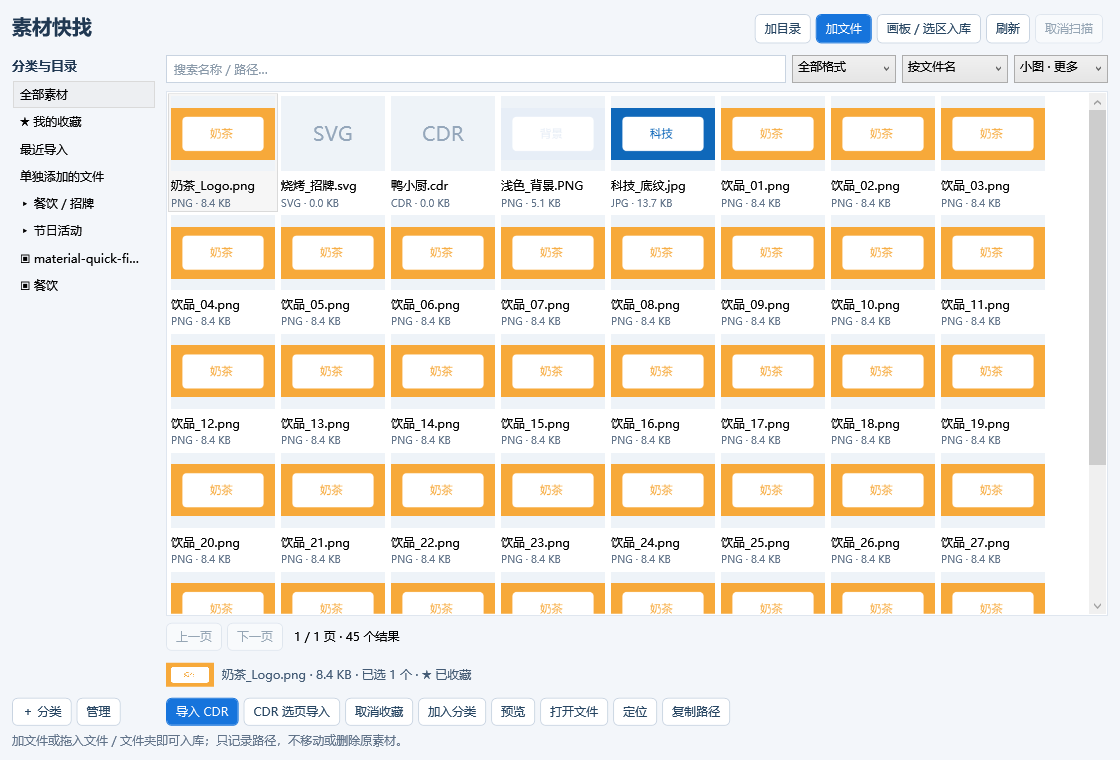Select the 饮品_01.png thumbnail

tap(773, 134)
